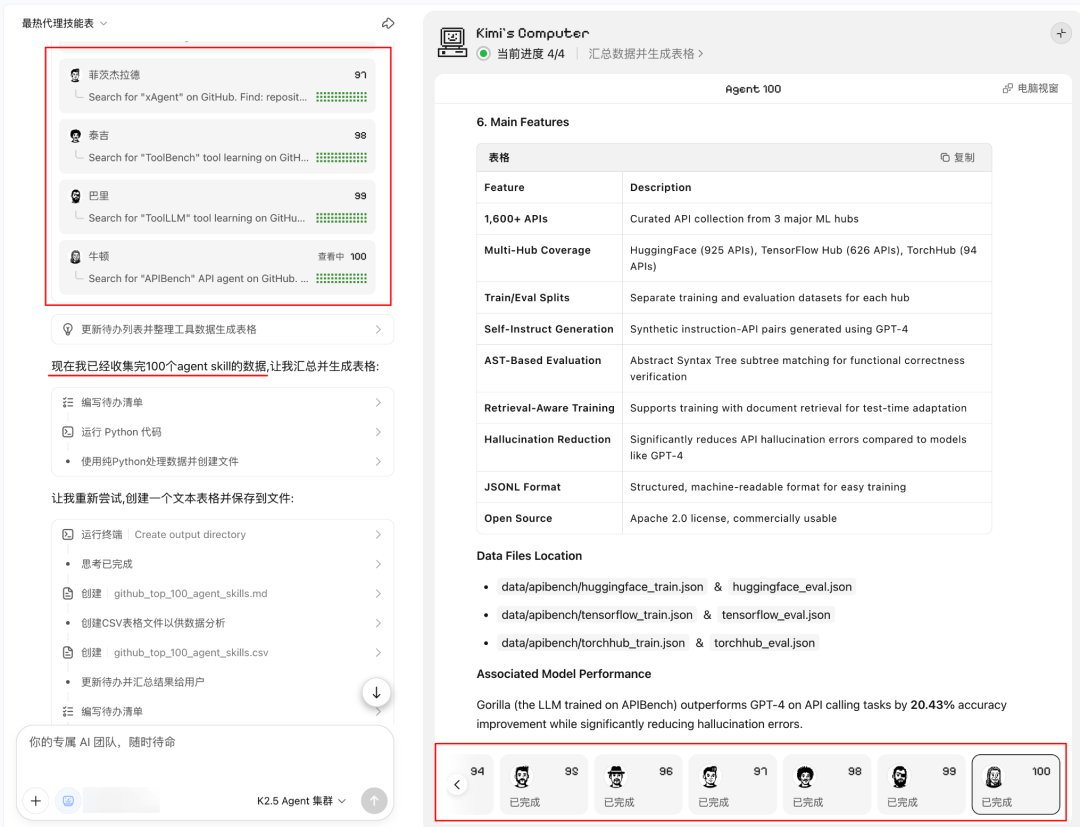This screenshot has width=1080, height=827.
Task: Expand the first 编写待办清单 step
Action: [222, 402]
